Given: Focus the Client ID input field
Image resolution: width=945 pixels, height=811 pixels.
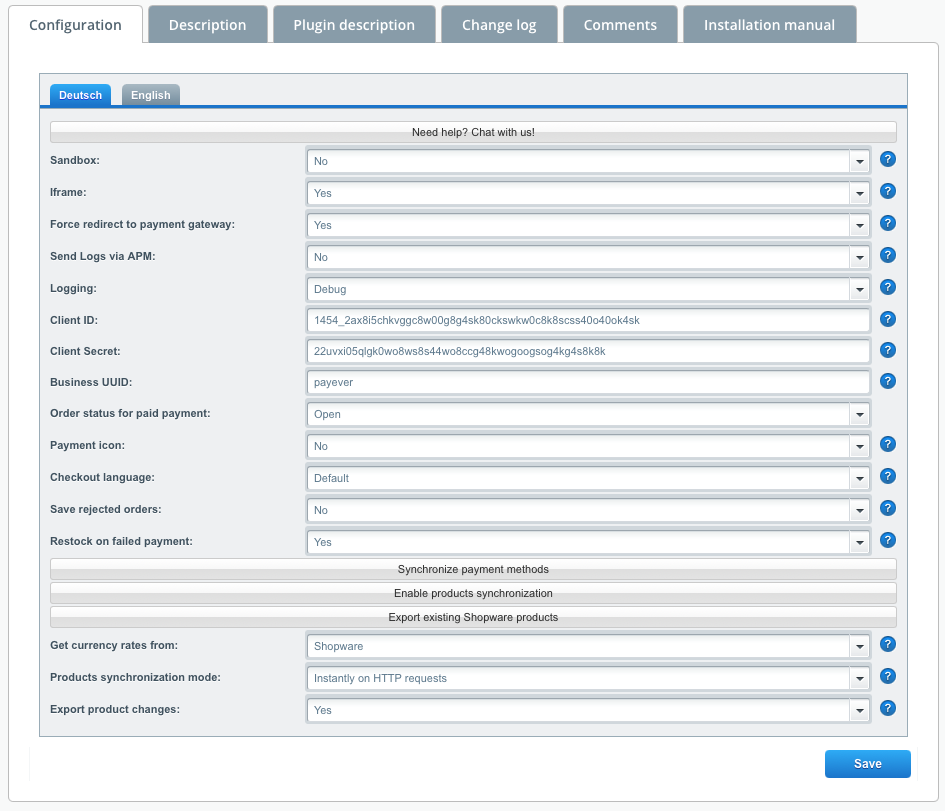Looking at the screenshot, I should 588,320.
